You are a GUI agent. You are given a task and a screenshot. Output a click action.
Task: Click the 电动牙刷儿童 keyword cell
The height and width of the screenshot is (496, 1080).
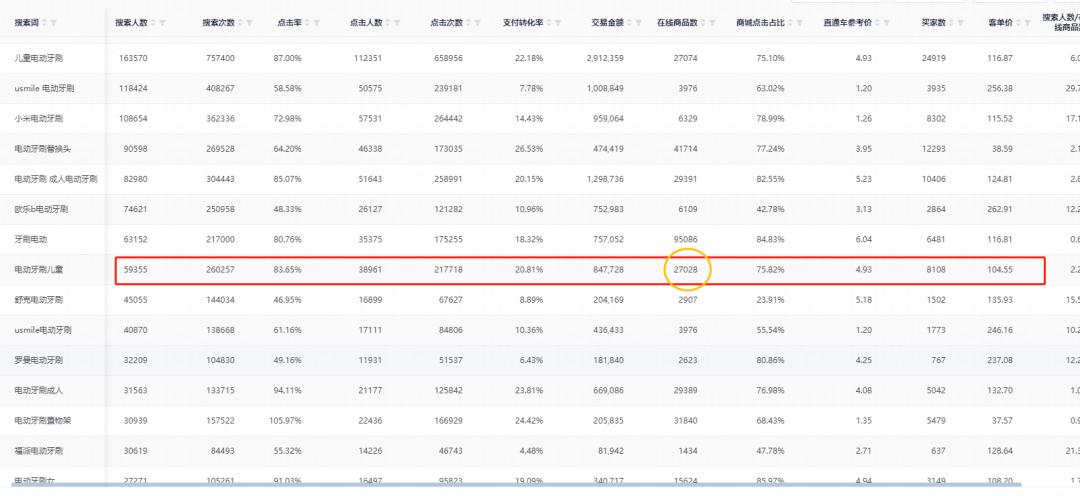tap(39, 269)
